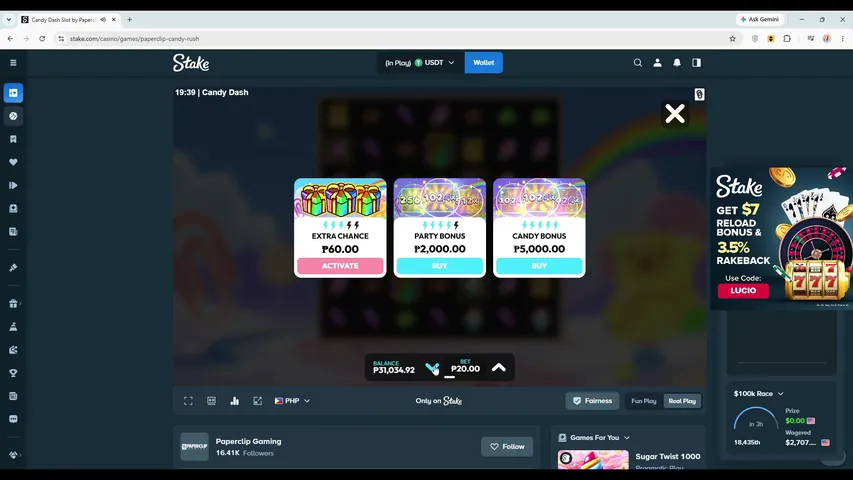Viewport: 853px width, 480px height.
Task: Open Chrome three-dot menu
Action: tap(843, 39)
